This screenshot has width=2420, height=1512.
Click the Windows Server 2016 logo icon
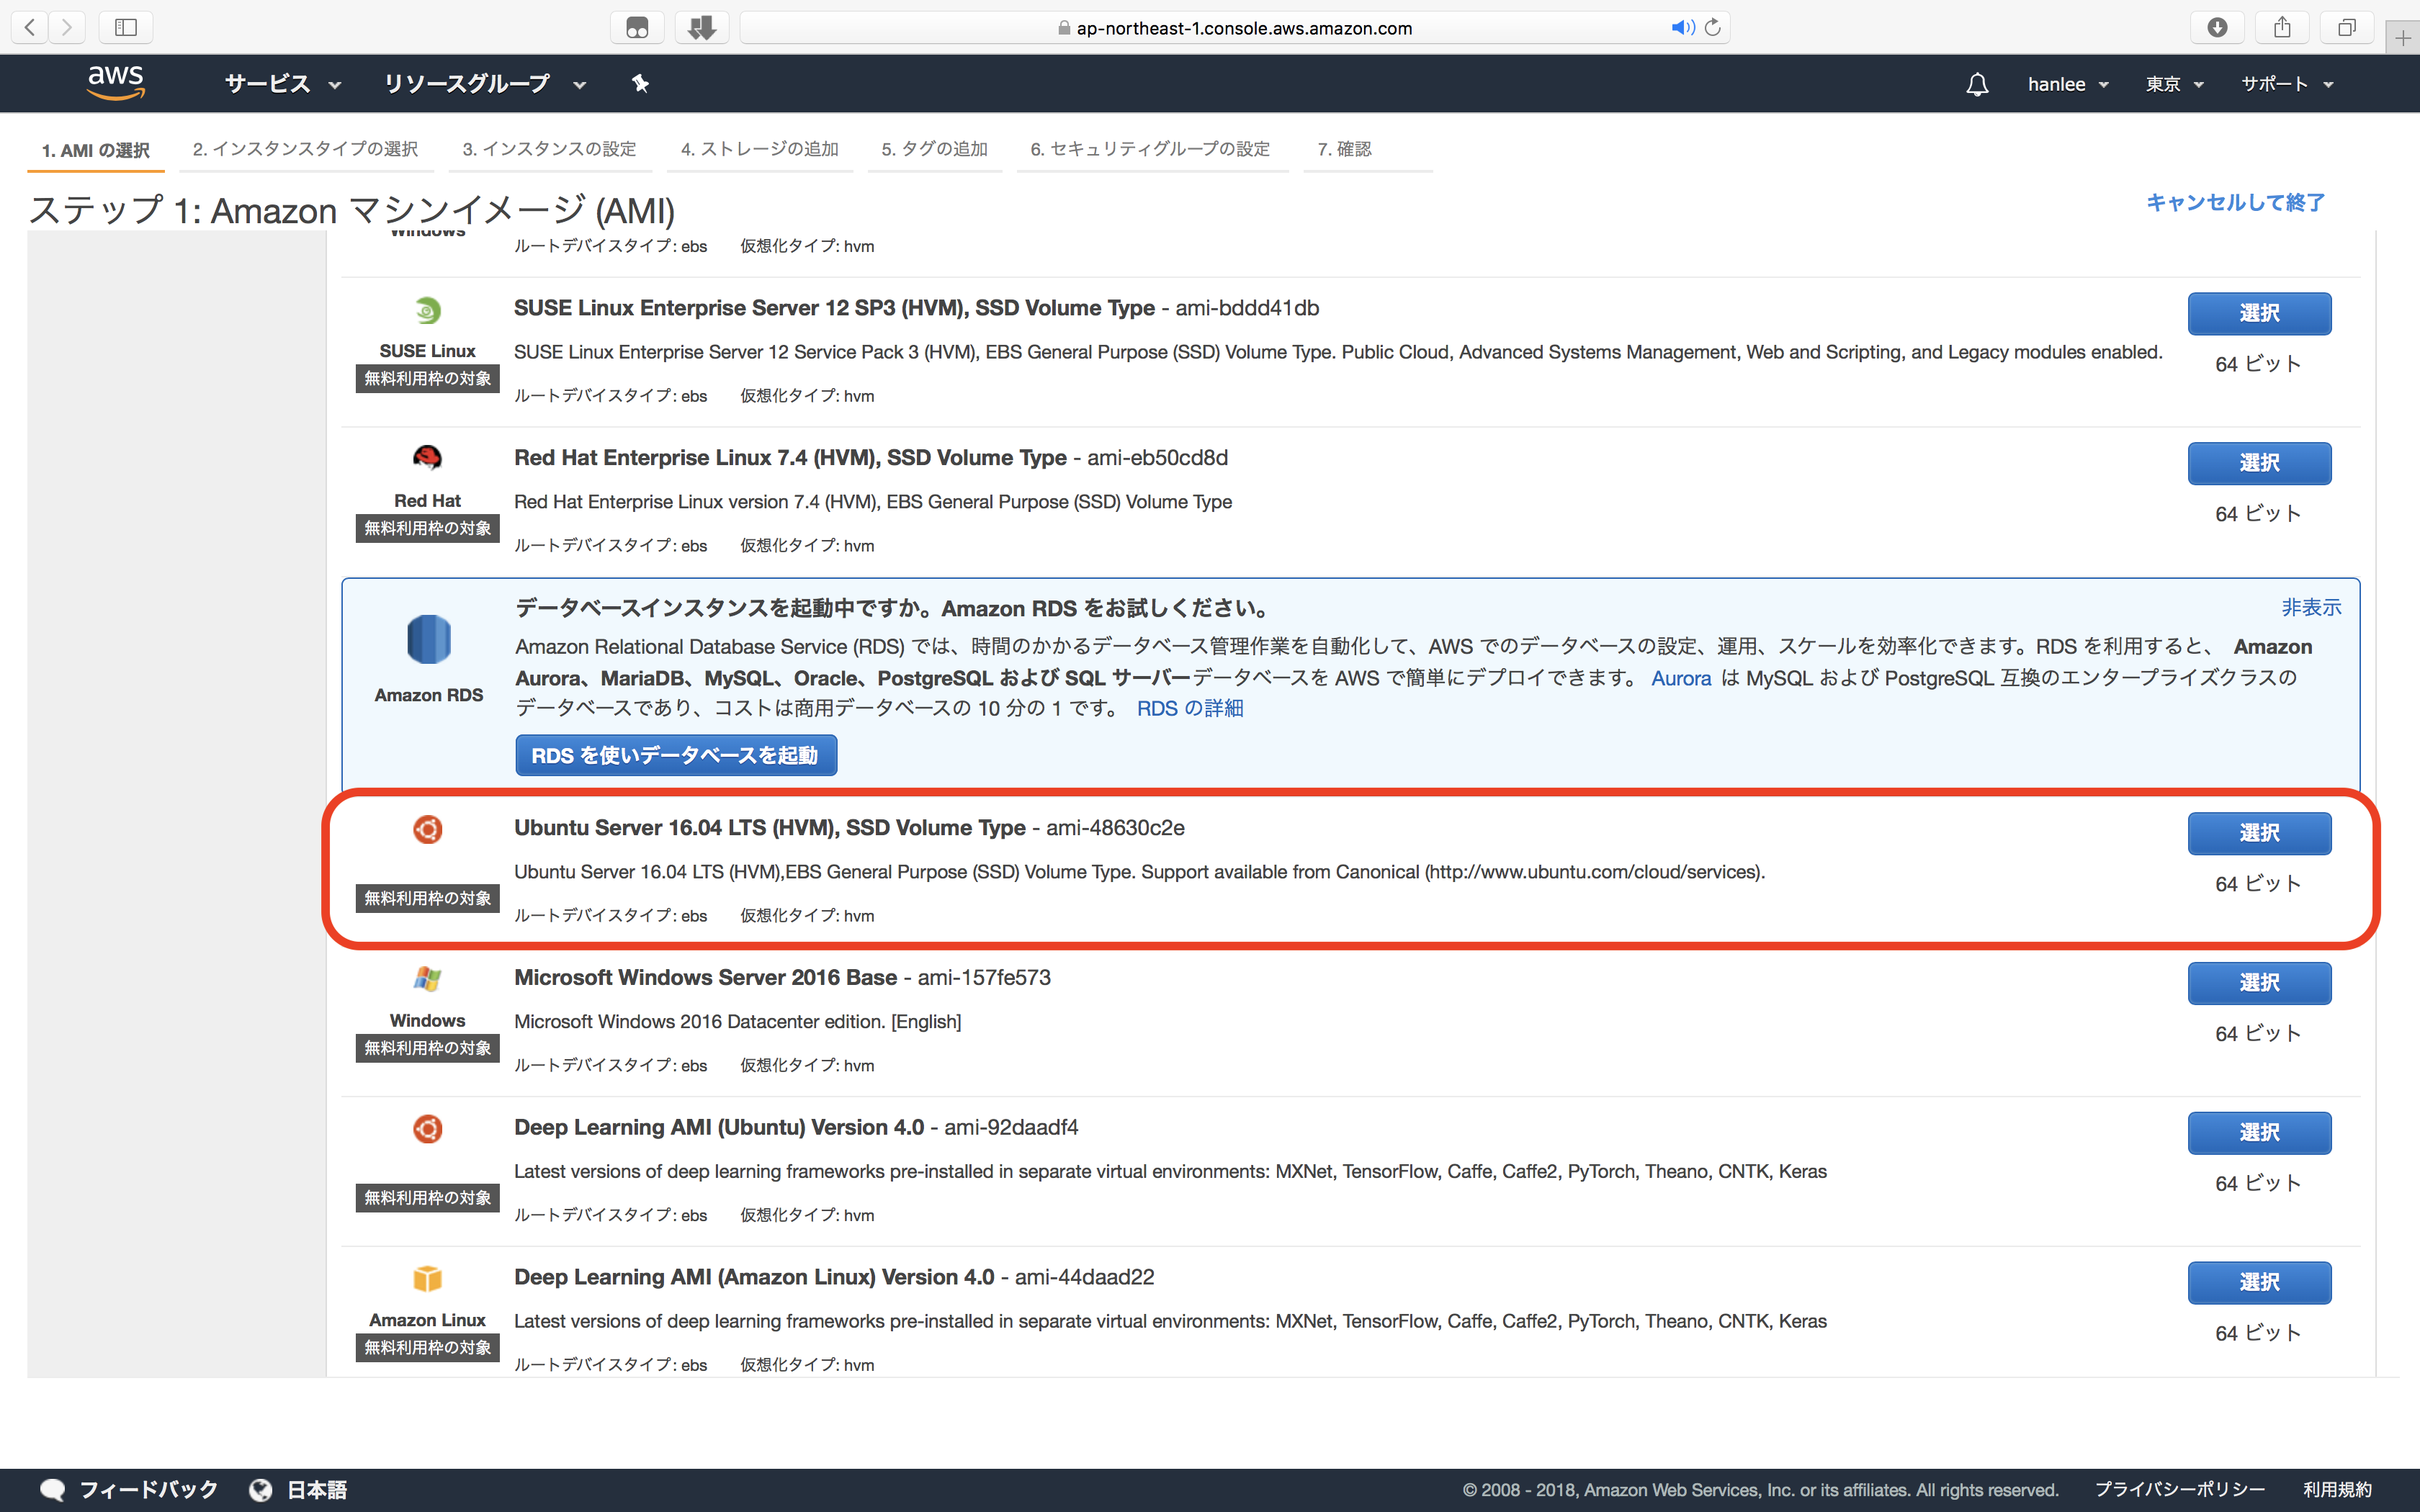coord(427,979)
